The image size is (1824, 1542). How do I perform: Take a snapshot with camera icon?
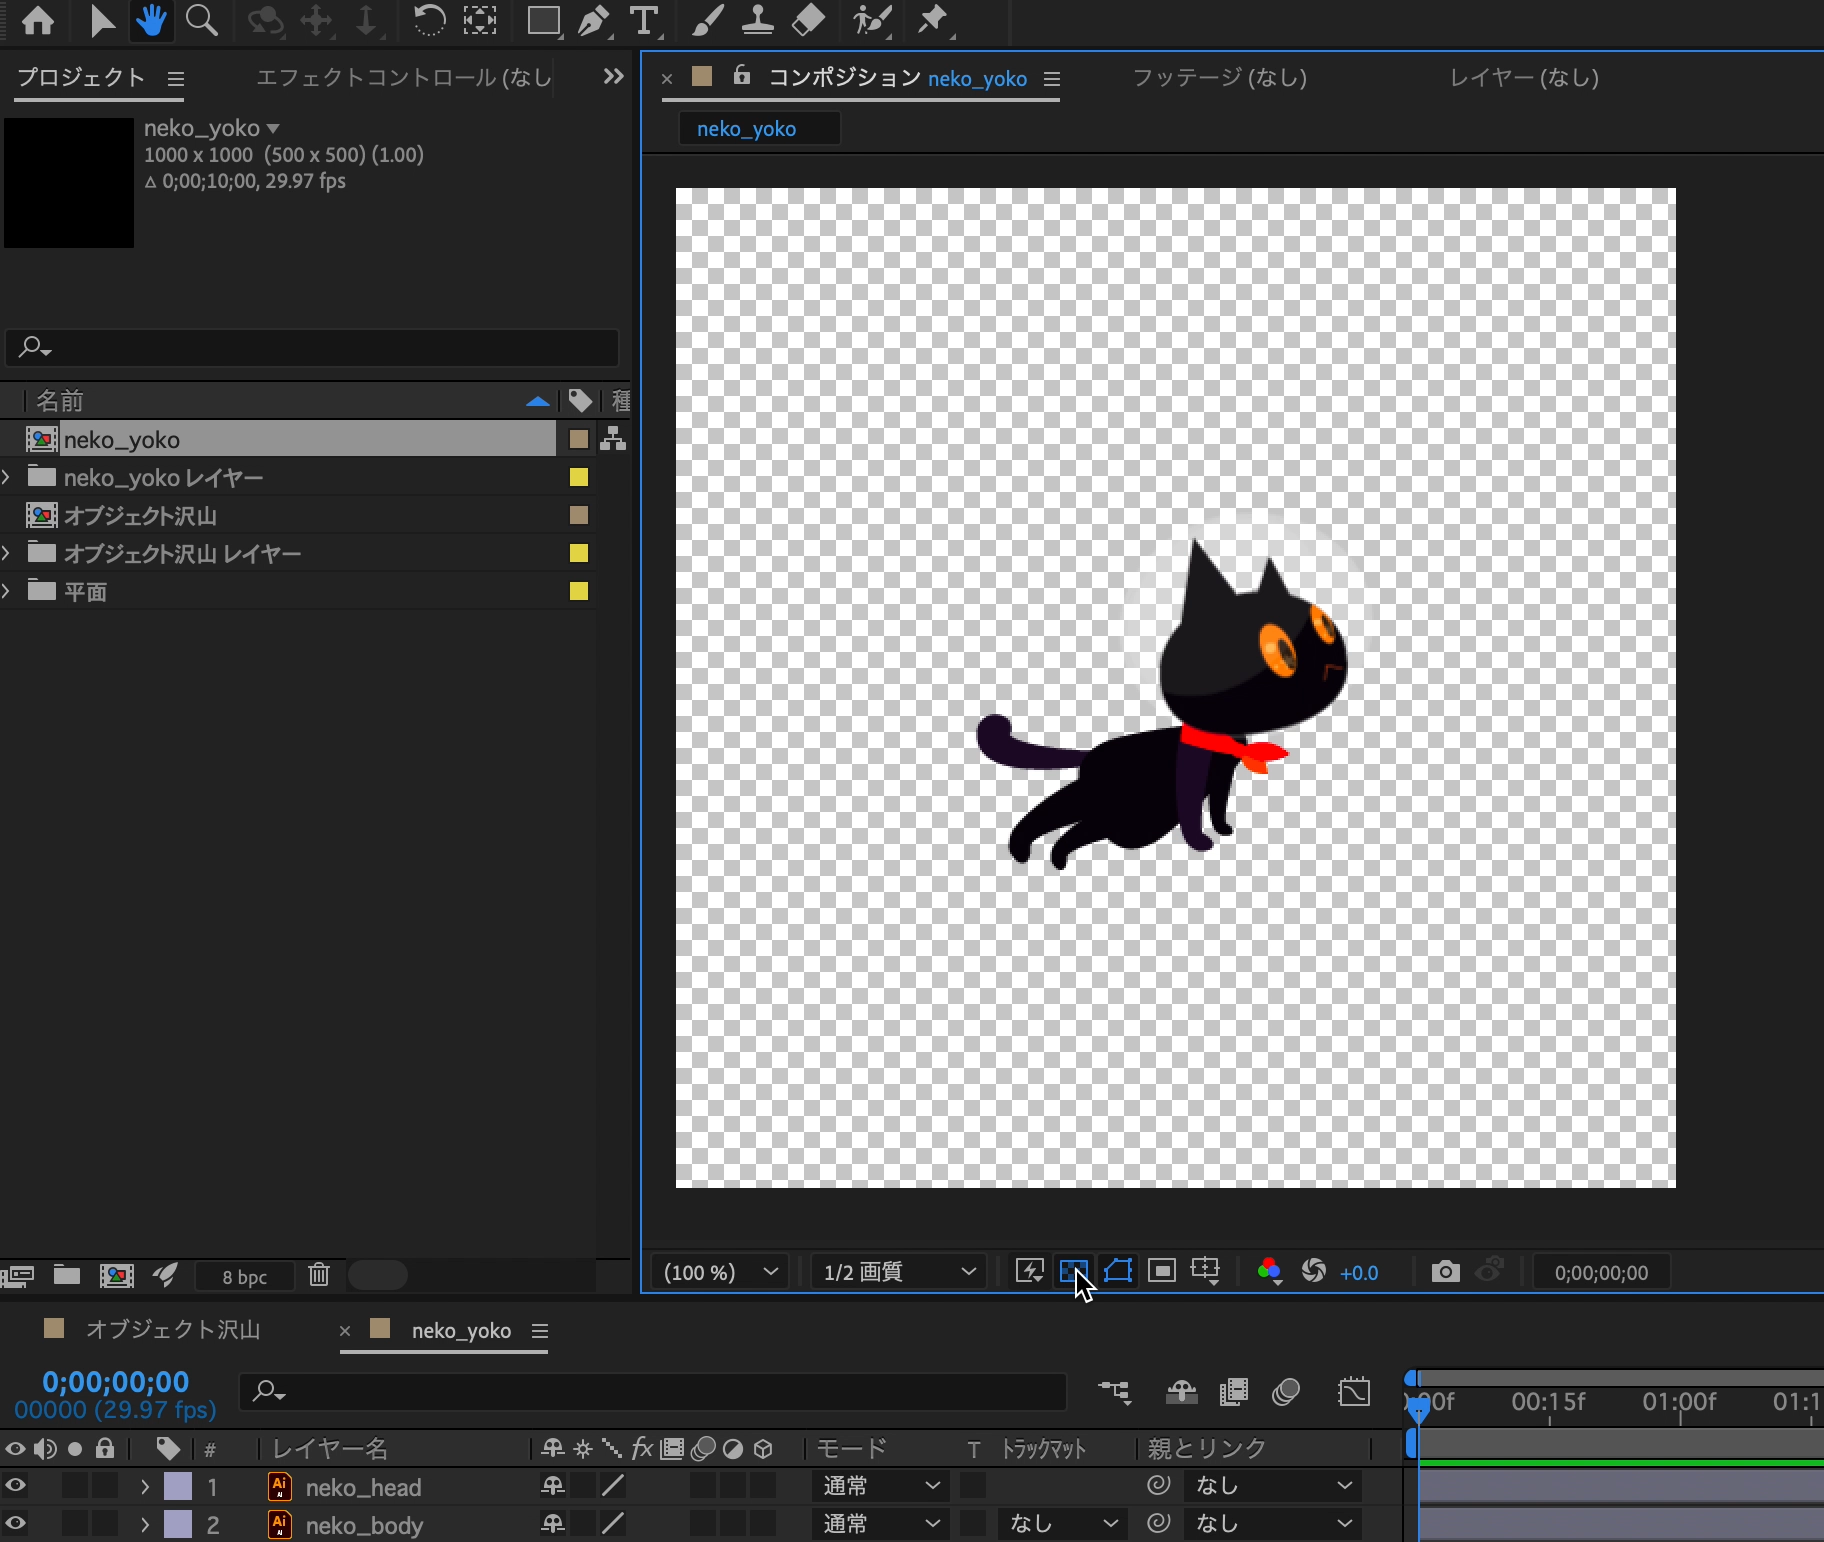(1444, 1272)
